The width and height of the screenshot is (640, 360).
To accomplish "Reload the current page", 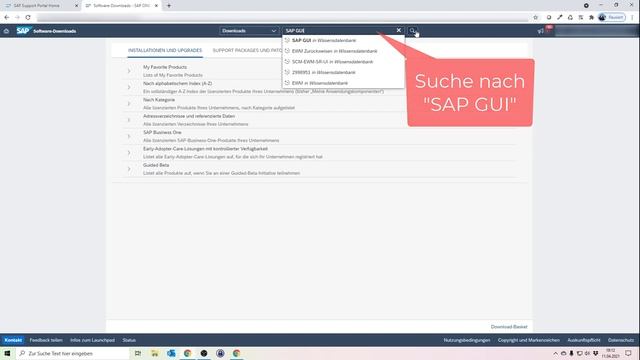I will tap(28, 18).
